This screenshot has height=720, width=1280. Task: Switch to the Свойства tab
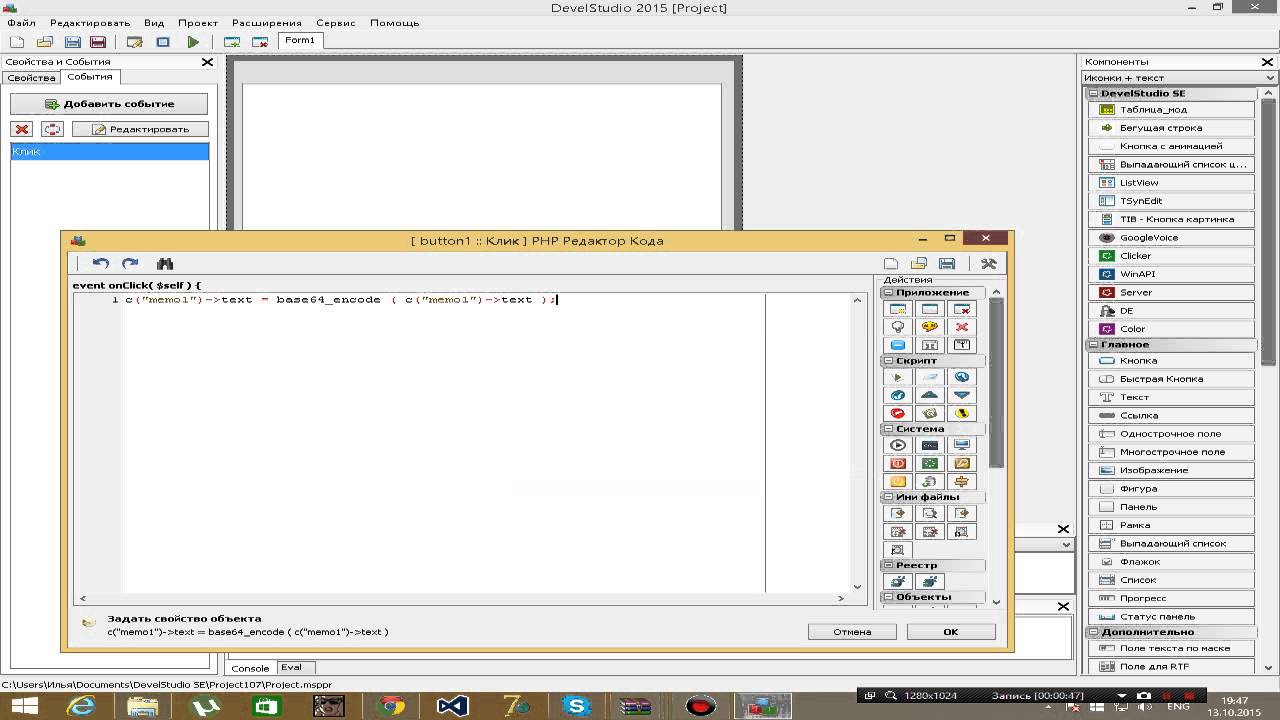point(31,78)
